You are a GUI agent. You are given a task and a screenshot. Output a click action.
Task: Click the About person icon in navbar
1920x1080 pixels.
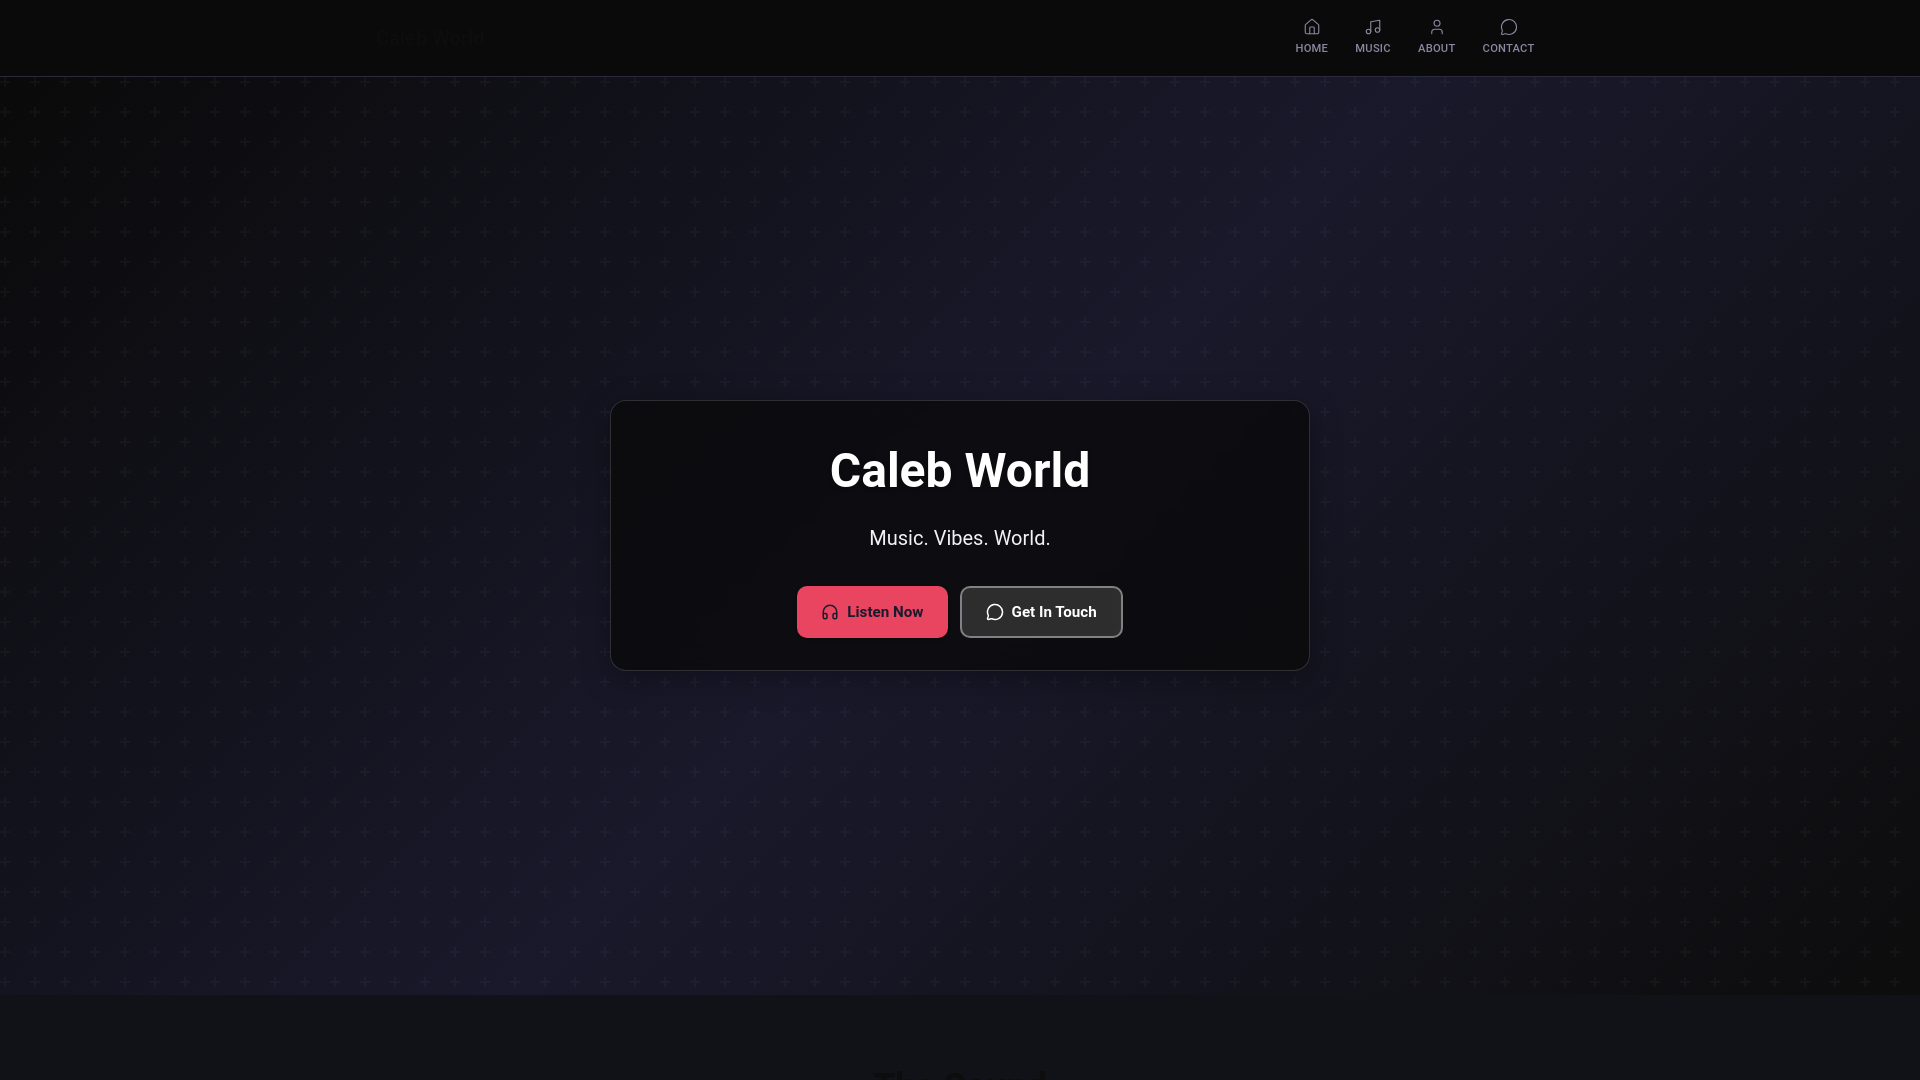pyautogui.click(x=1436, y=27)
